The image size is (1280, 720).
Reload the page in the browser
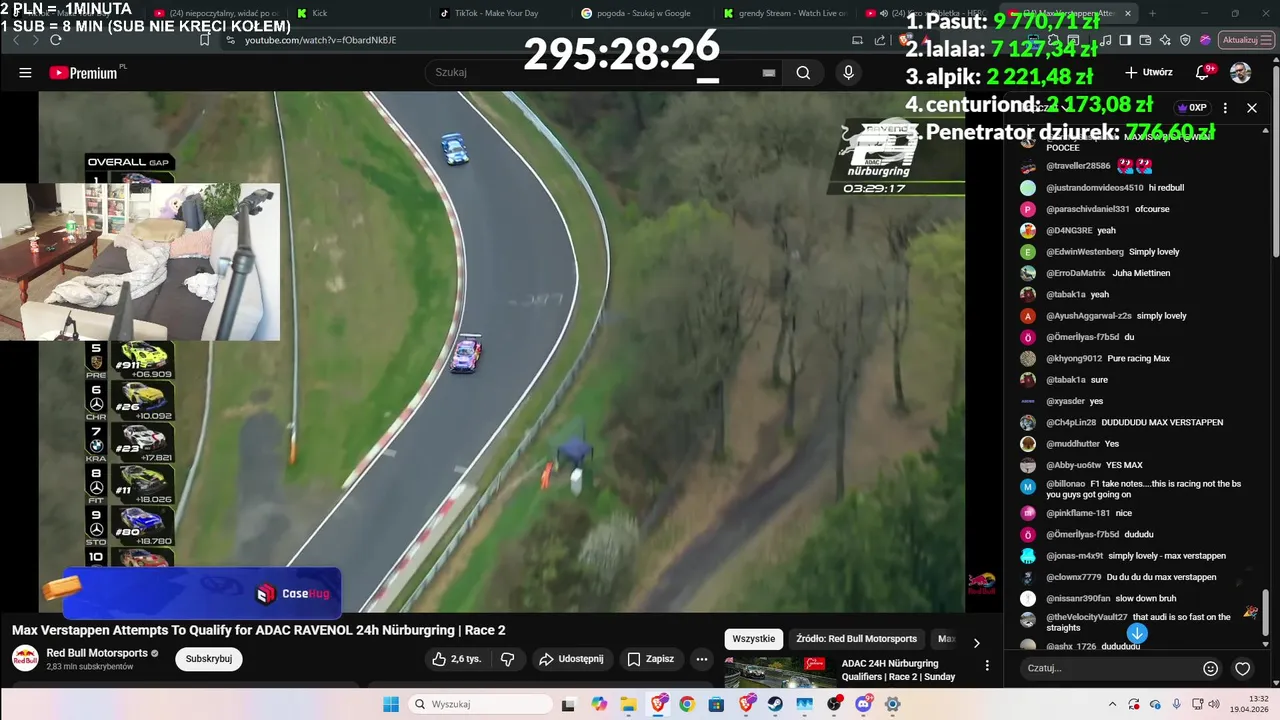(56, 40)
